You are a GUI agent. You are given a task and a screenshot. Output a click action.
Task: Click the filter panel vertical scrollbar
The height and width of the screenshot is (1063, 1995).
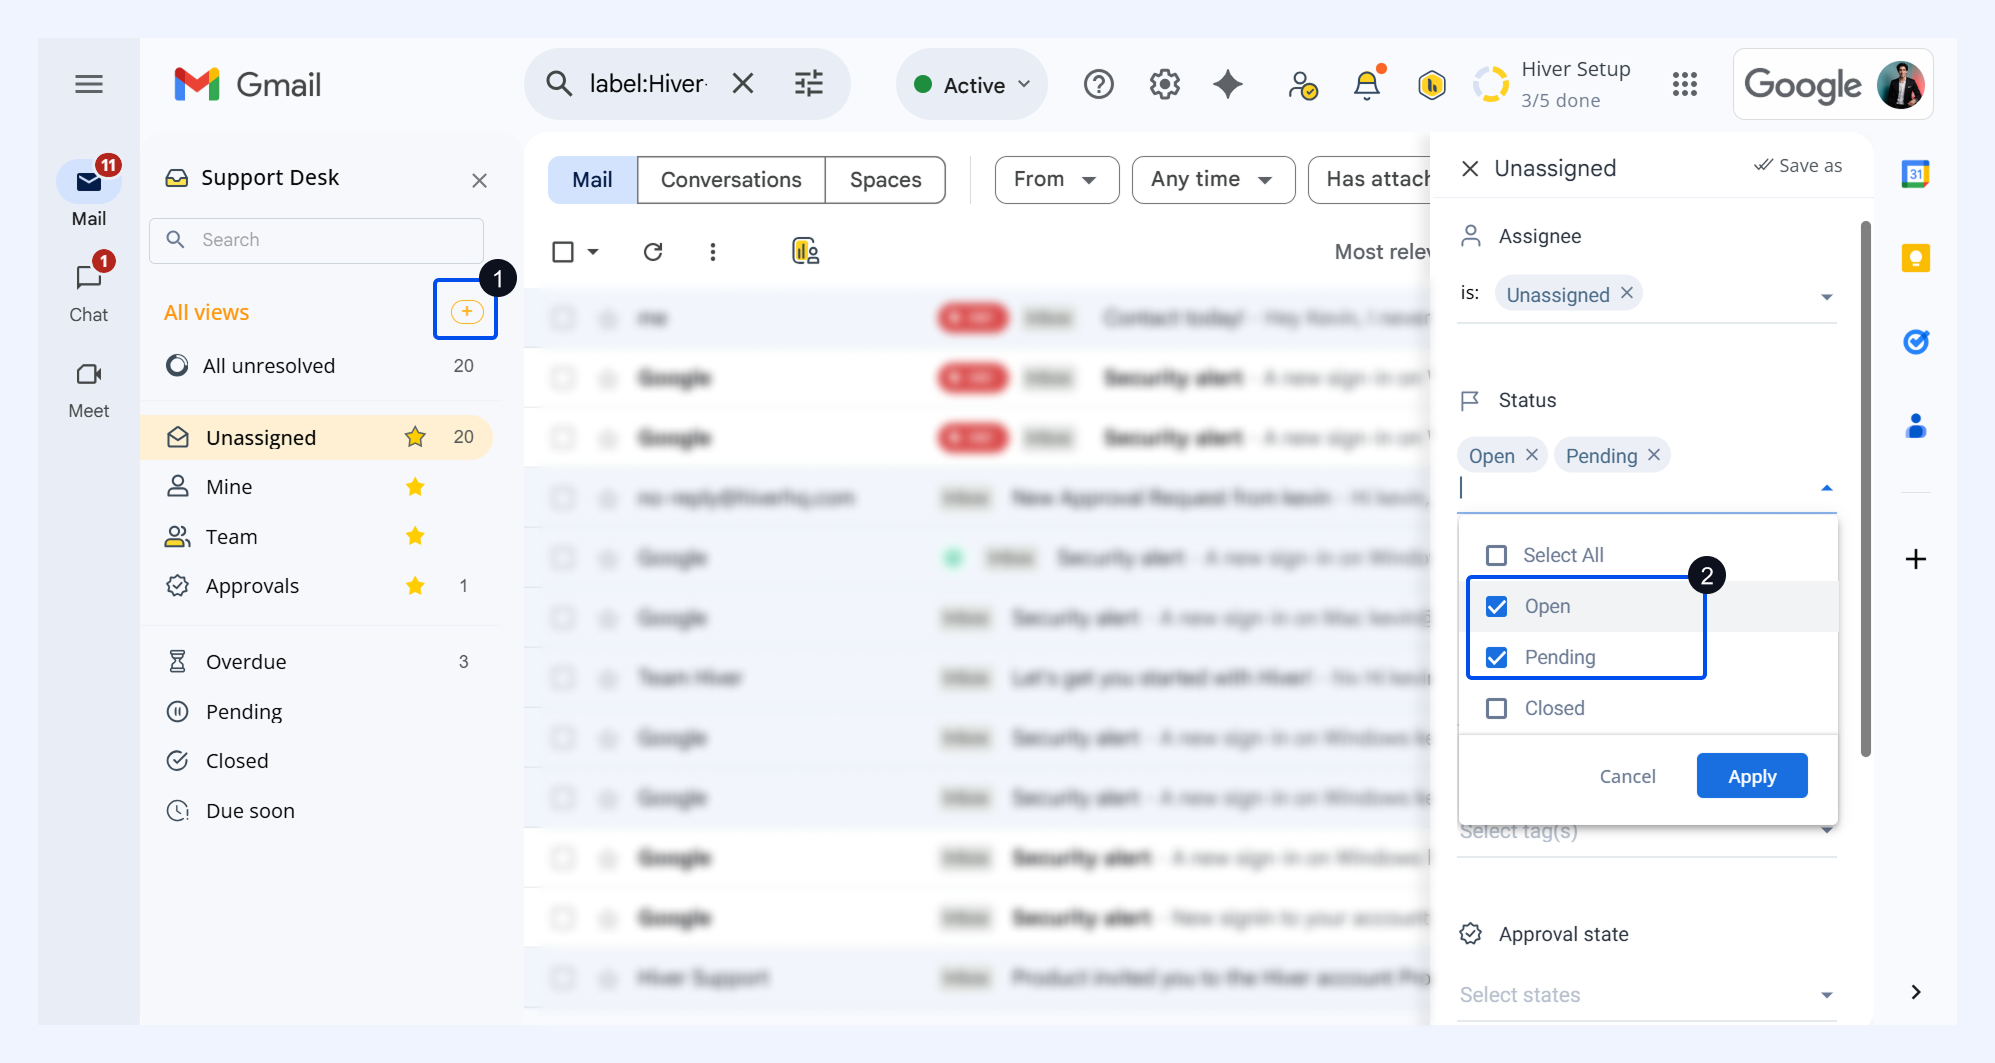click(x=1865, y=490)
